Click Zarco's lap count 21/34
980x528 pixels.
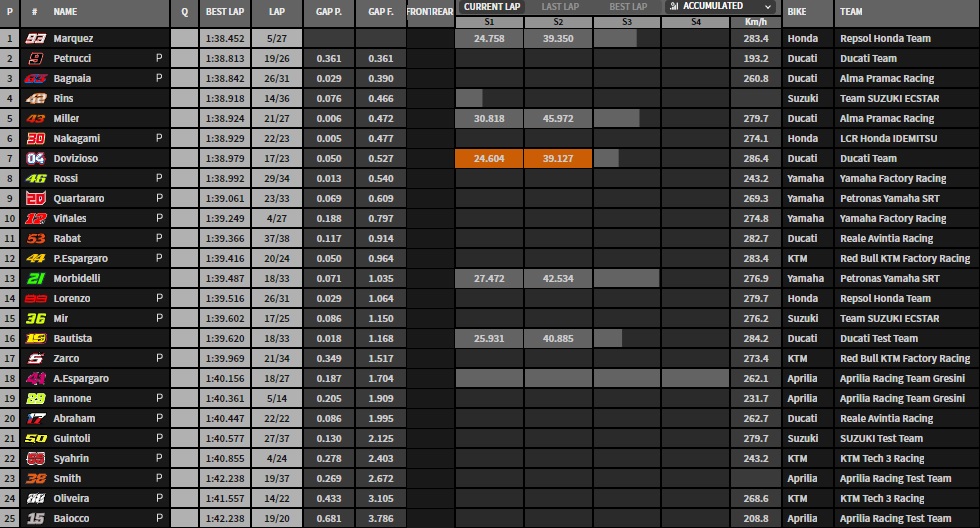277,359
